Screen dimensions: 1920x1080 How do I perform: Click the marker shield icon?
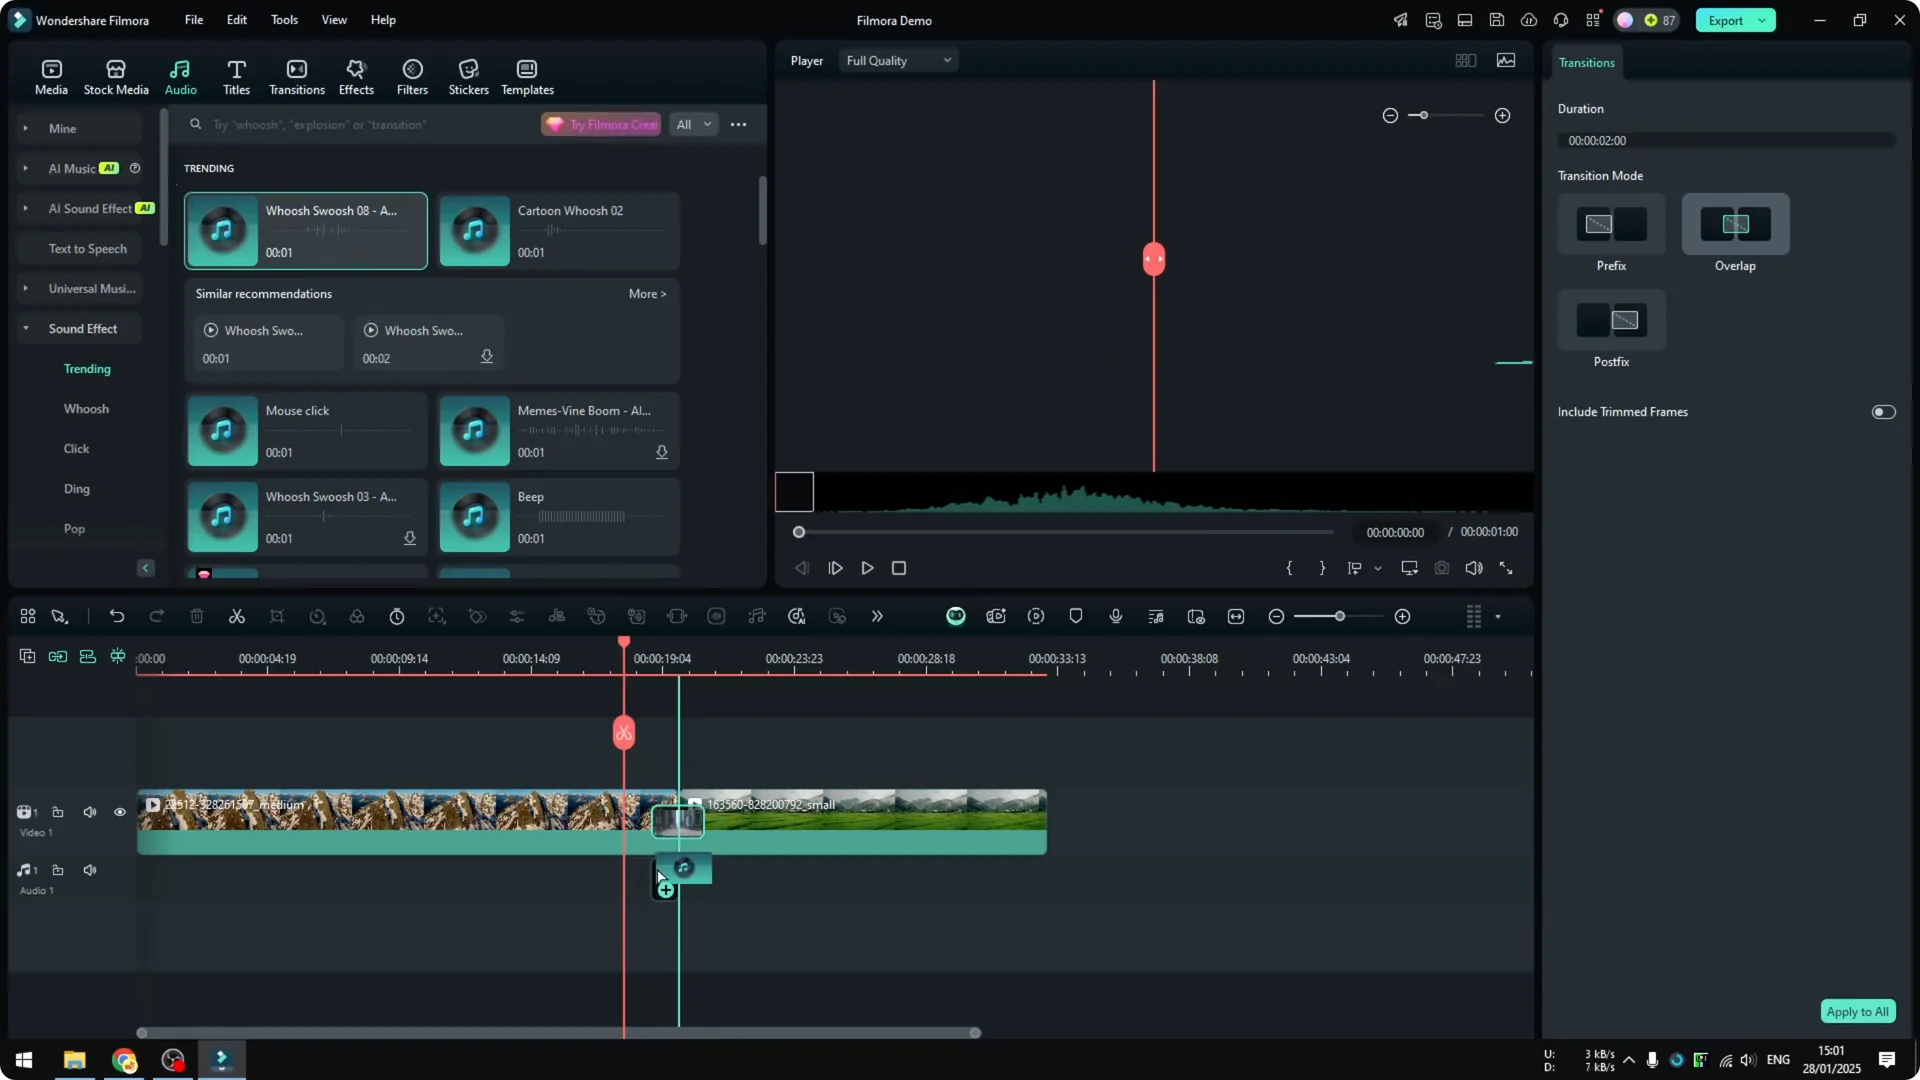point(1076,616)
